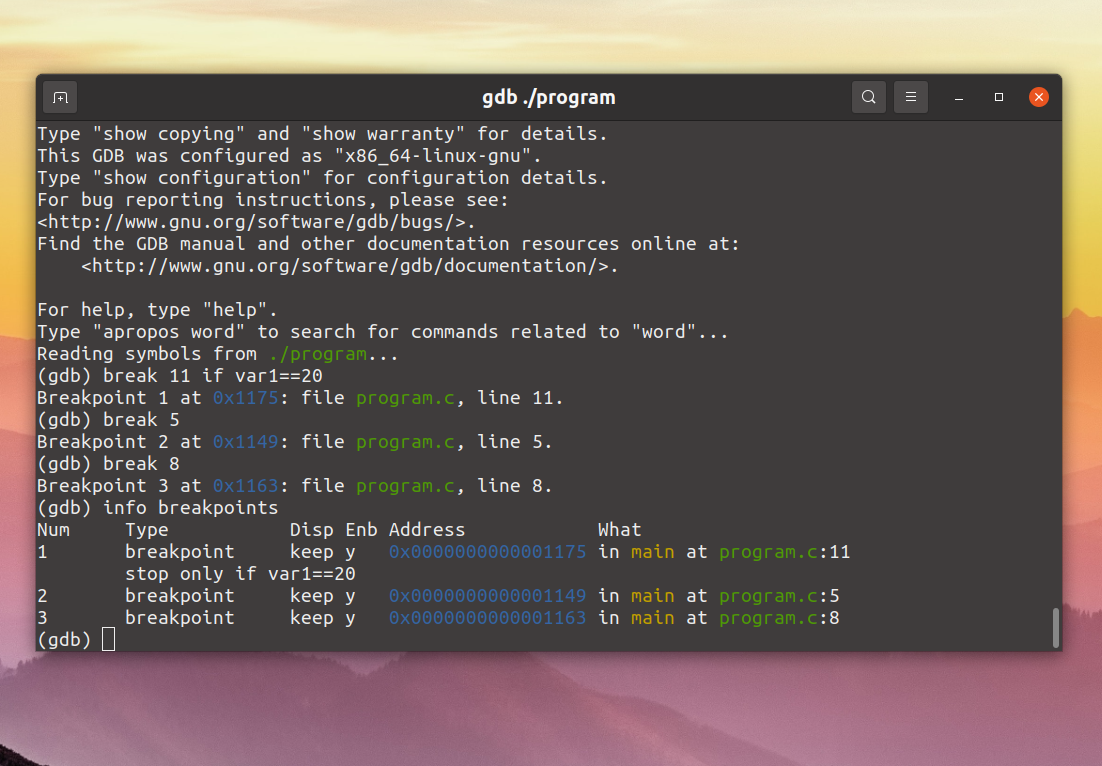Click 'stop only if var1==20' condition

coord(240,574)
